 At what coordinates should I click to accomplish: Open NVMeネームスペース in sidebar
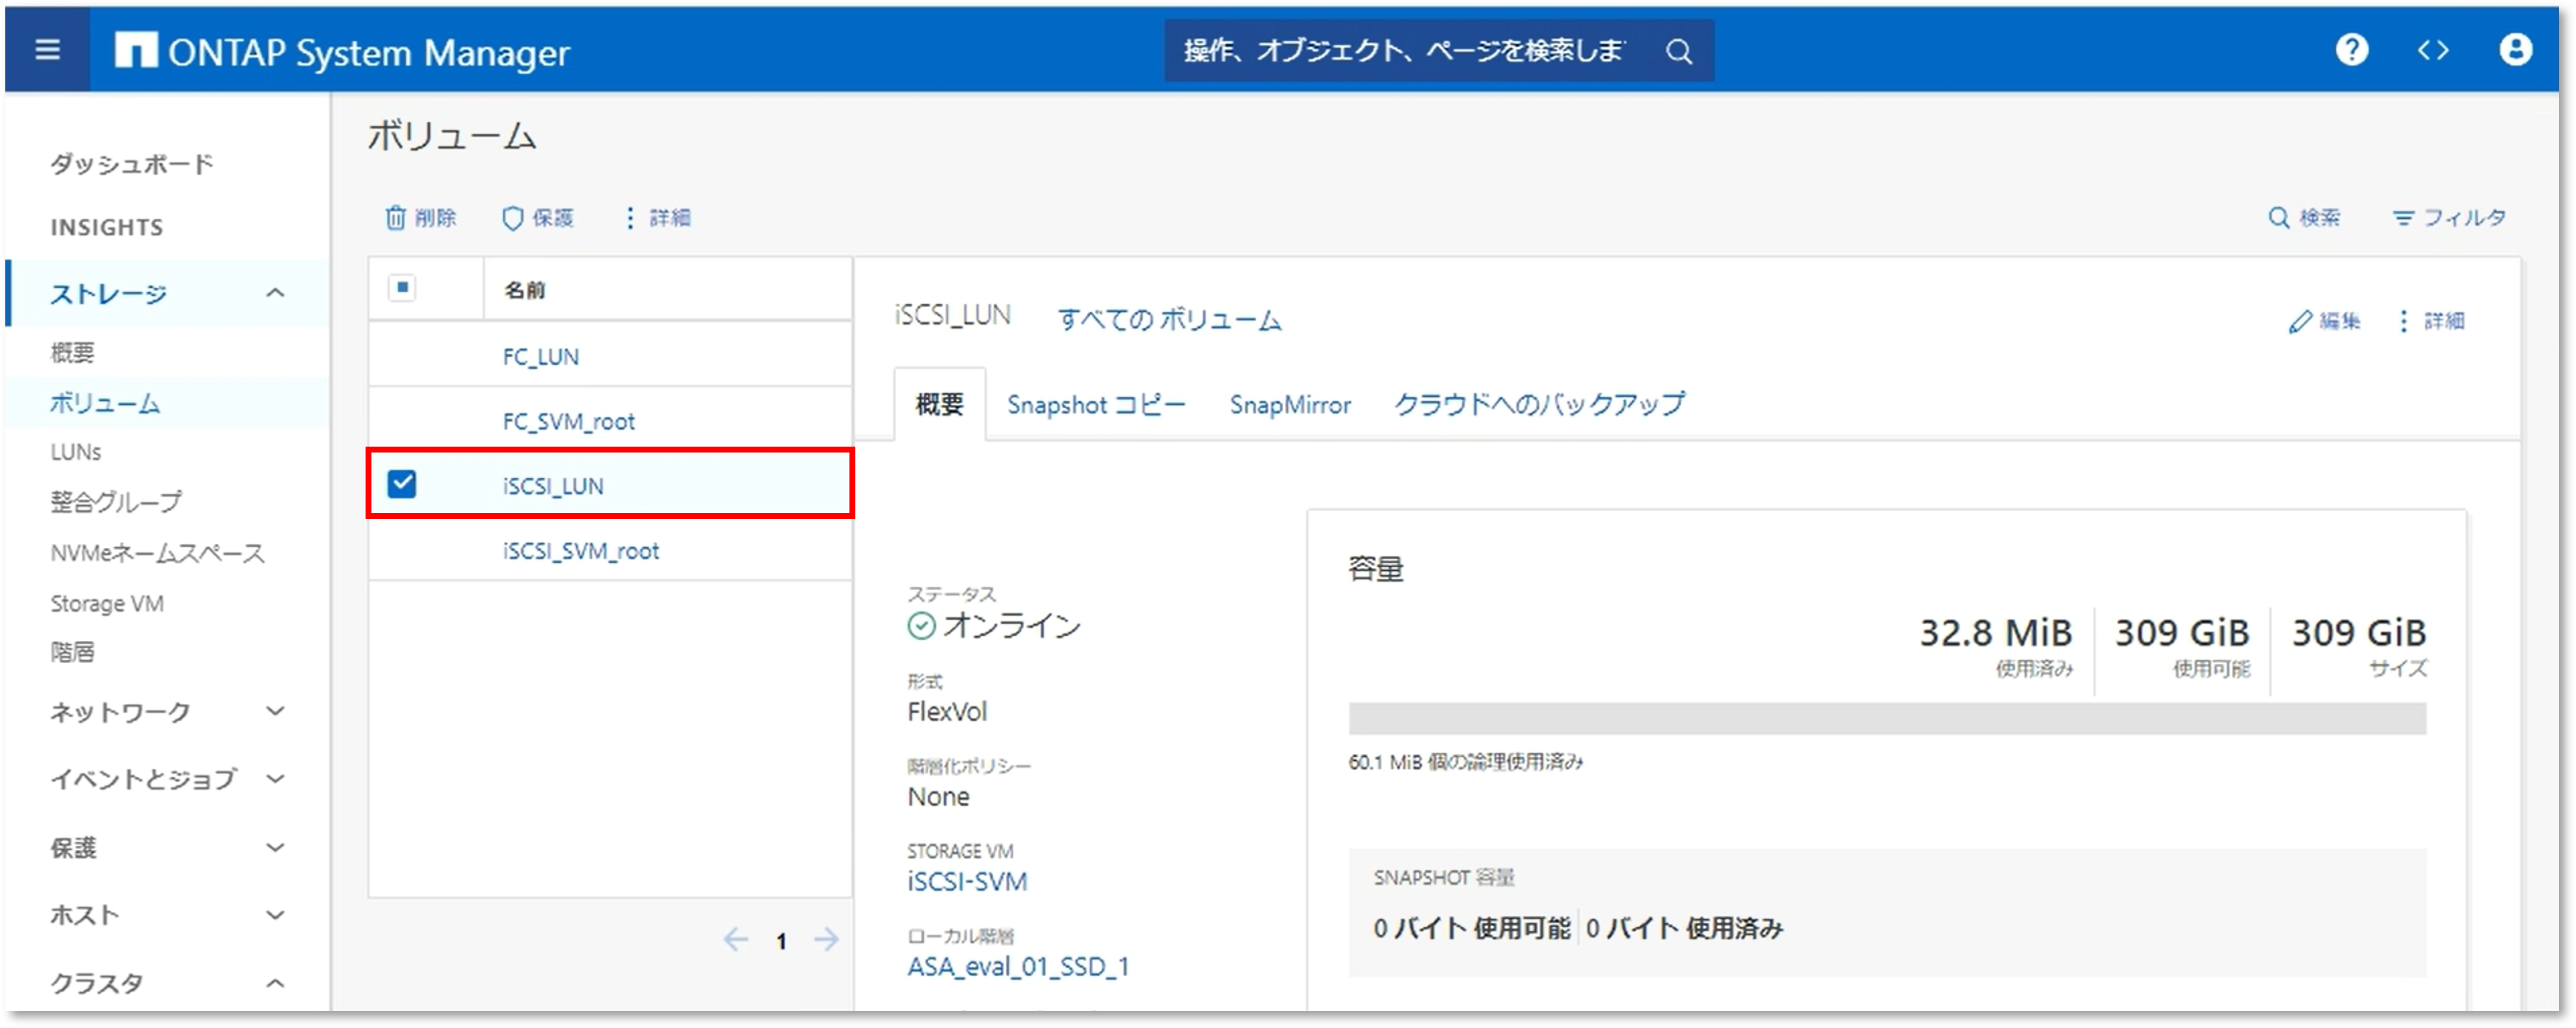(x=158, y=553)
